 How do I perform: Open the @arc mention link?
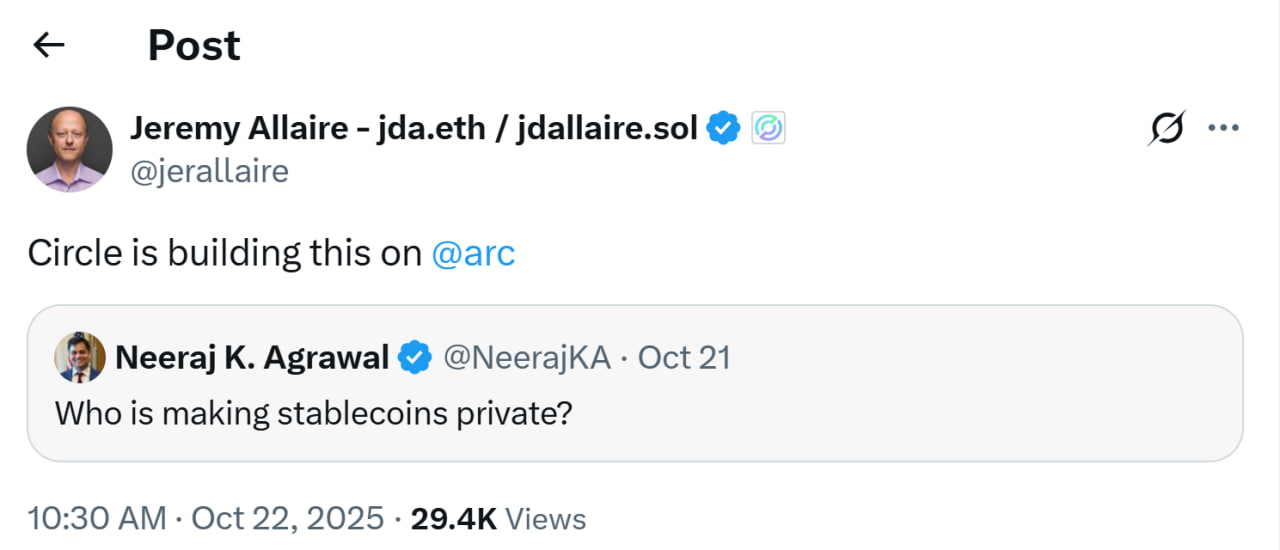473,254
